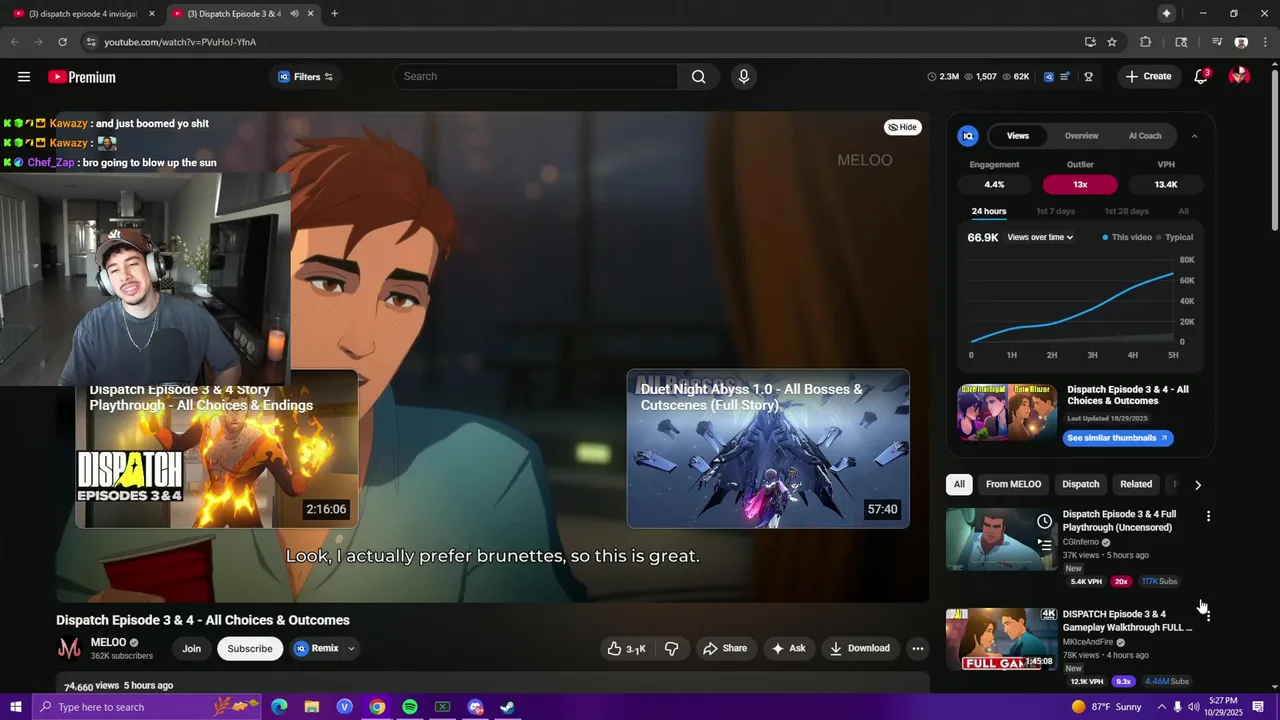This screenshot has height=720, width=1280.
Task: Switch to the AI Coach tab
Action: [1145, 136]
